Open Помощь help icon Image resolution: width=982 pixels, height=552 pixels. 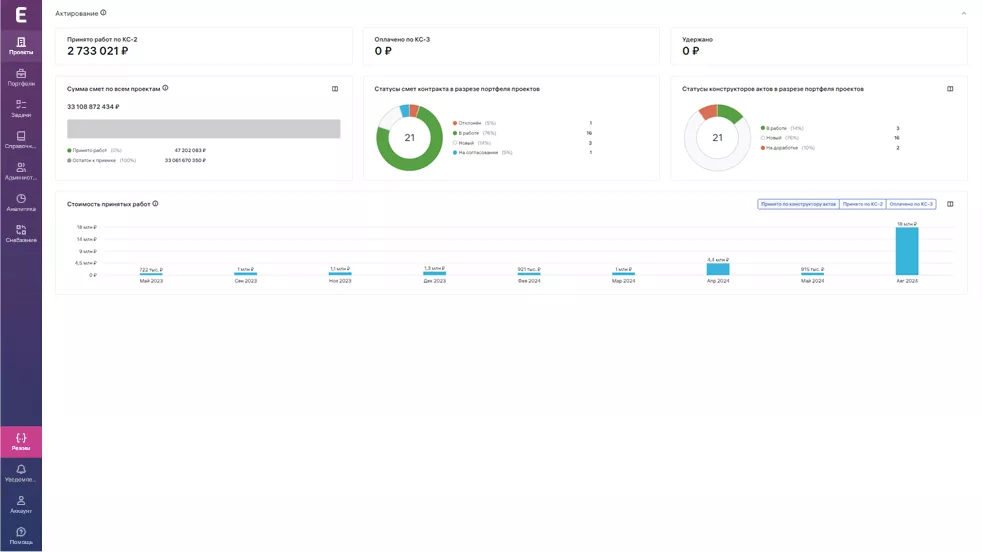(x=21, y=535)
